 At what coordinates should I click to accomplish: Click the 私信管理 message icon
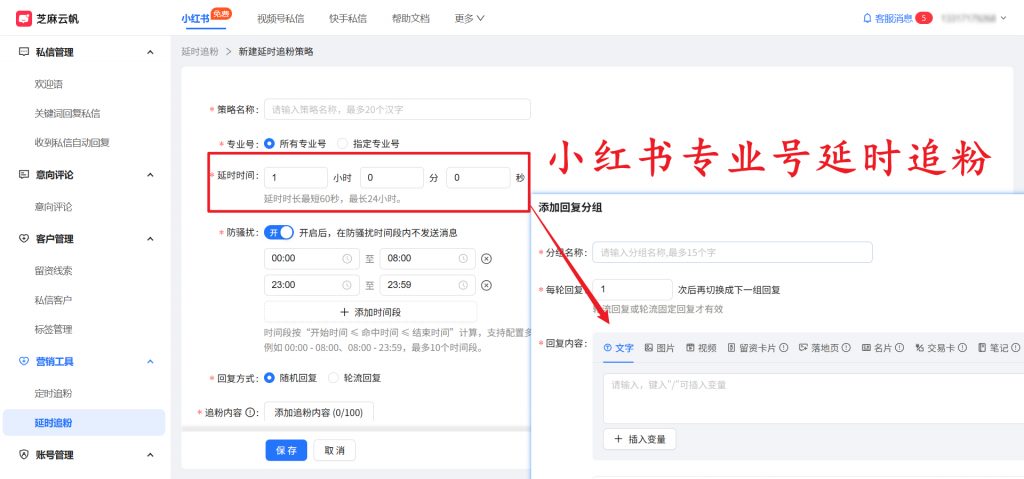(24, 52)
